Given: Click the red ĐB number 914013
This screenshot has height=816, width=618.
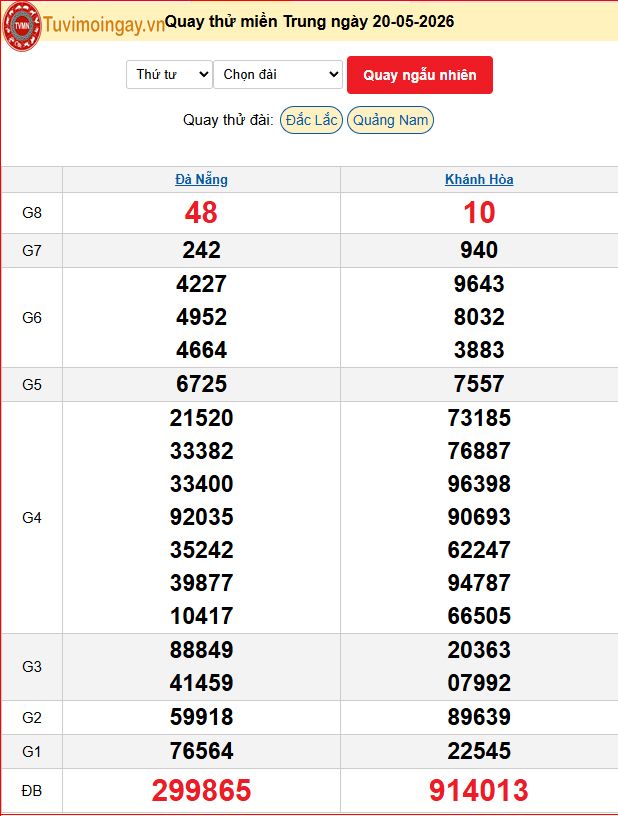Looking at the screenshot, I should [479, 790].
